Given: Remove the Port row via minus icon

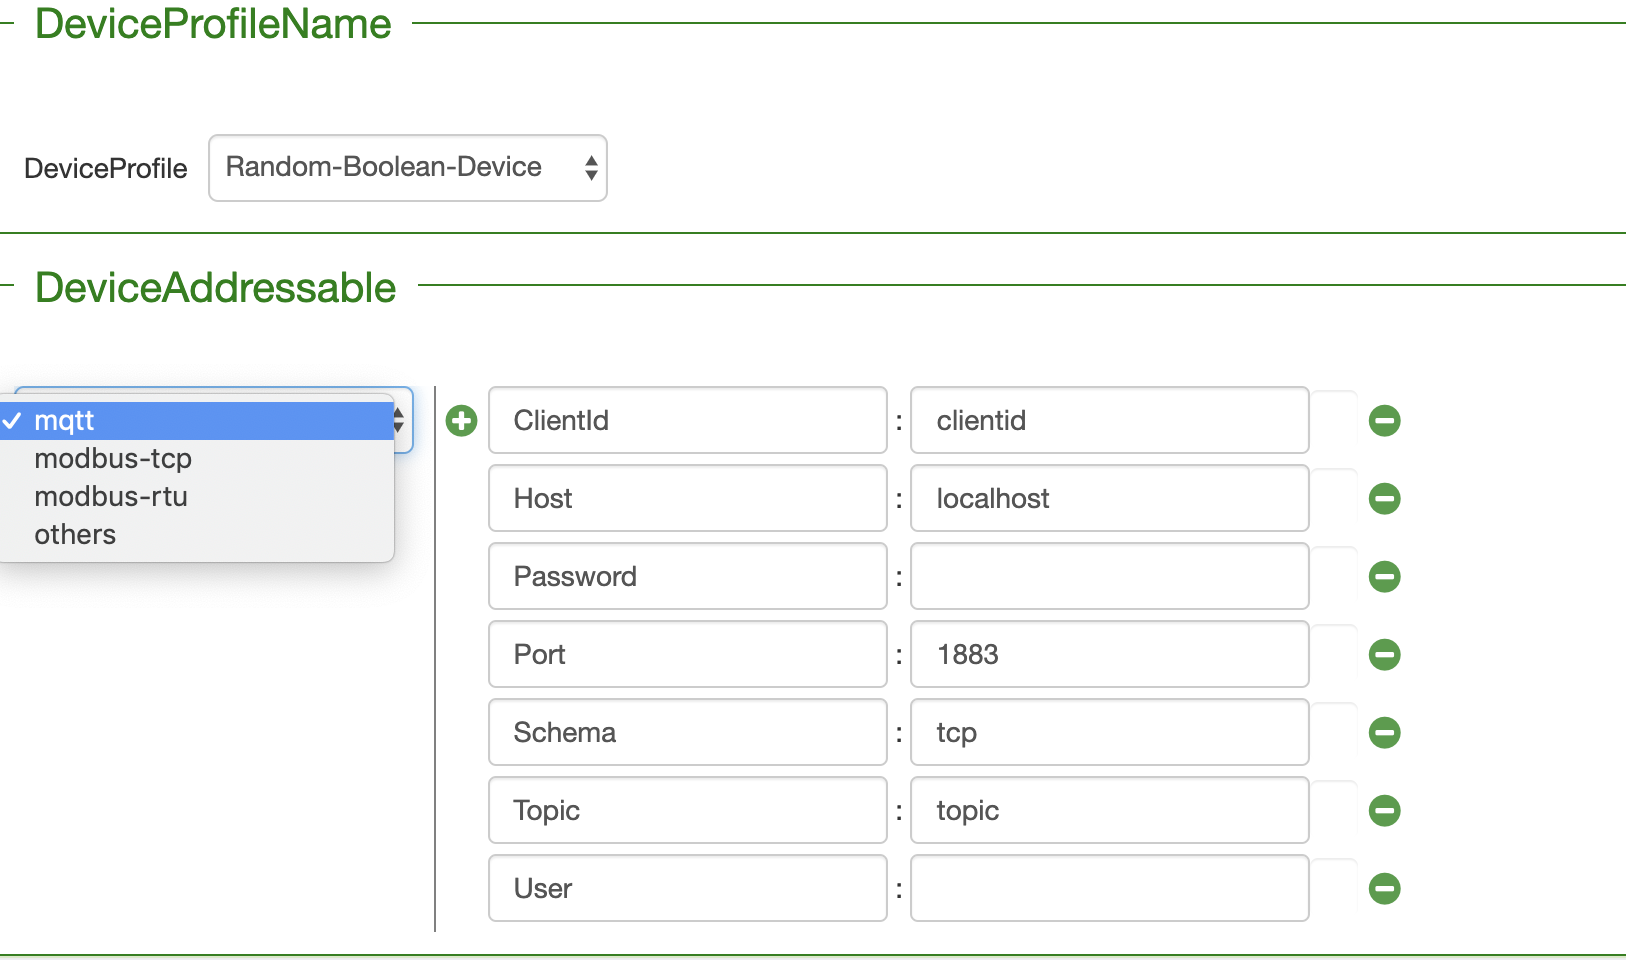Looking at the screenshot, I should [x=1385, y=654].
